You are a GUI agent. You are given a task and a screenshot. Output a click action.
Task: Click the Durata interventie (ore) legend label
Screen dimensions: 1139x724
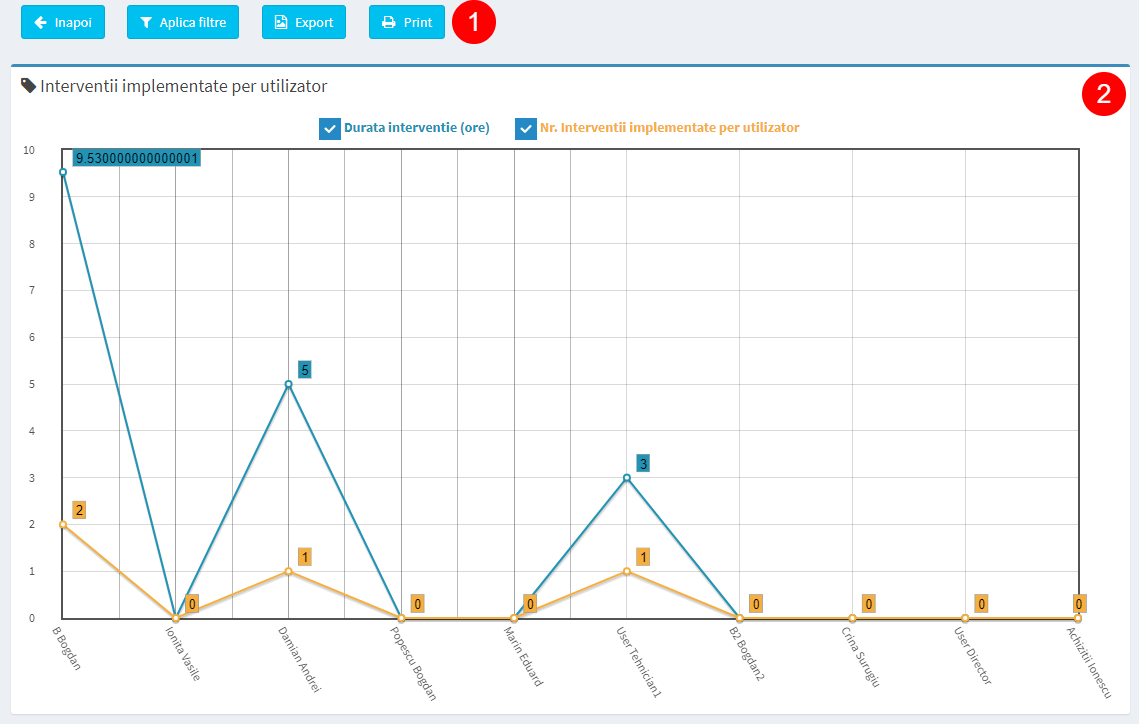click(x=417, y=128)
